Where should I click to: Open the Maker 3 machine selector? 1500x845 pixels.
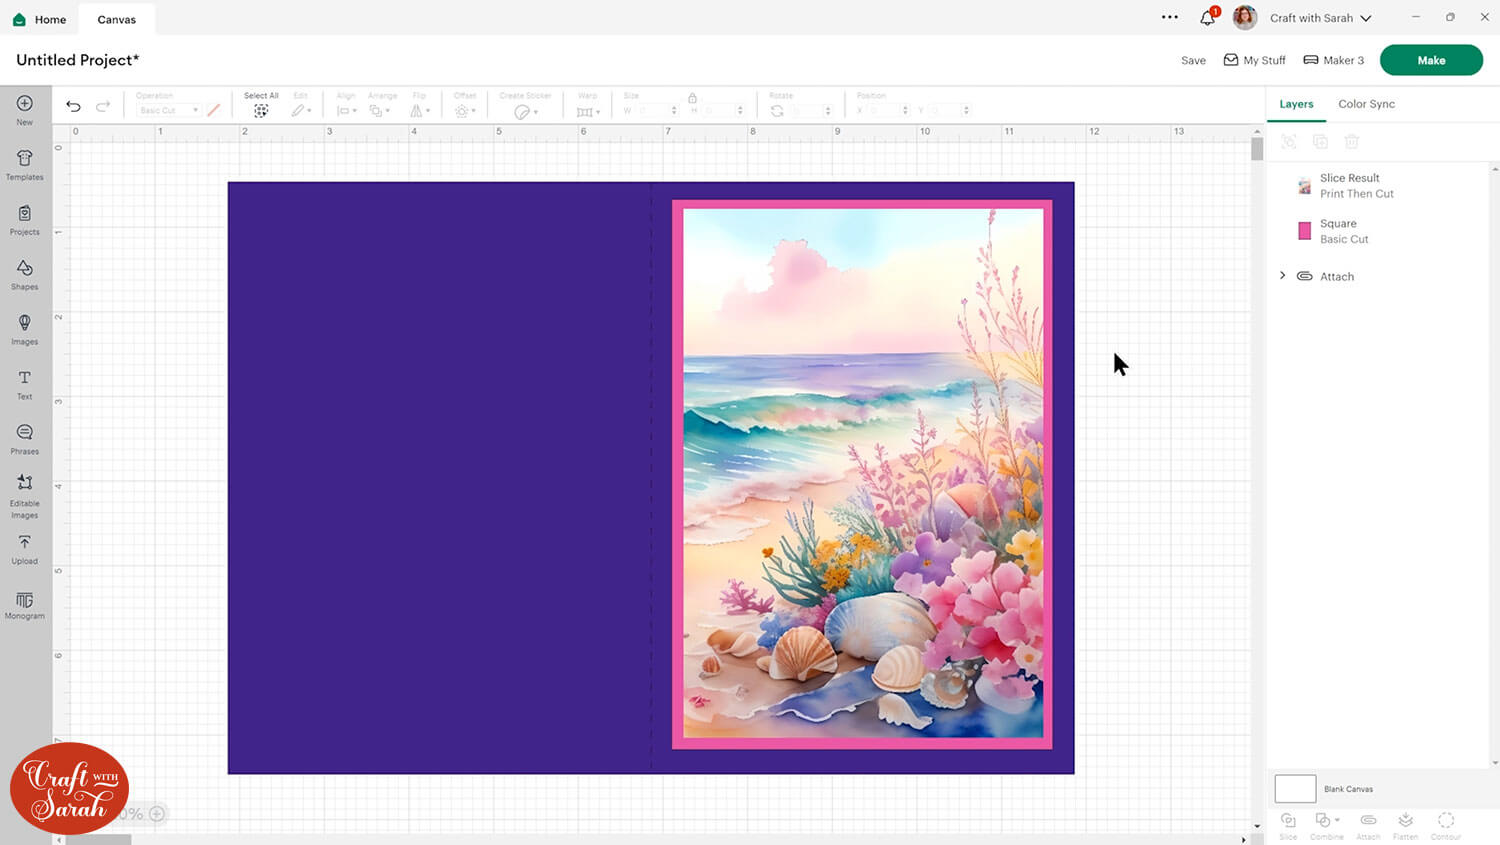pos(1333,60)
